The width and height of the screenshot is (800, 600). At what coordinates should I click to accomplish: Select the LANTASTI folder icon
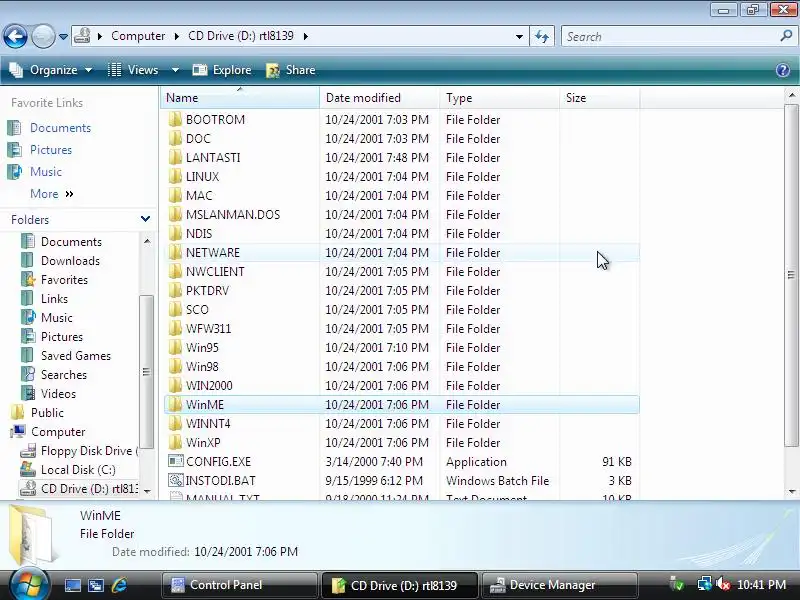pos(175,157)
